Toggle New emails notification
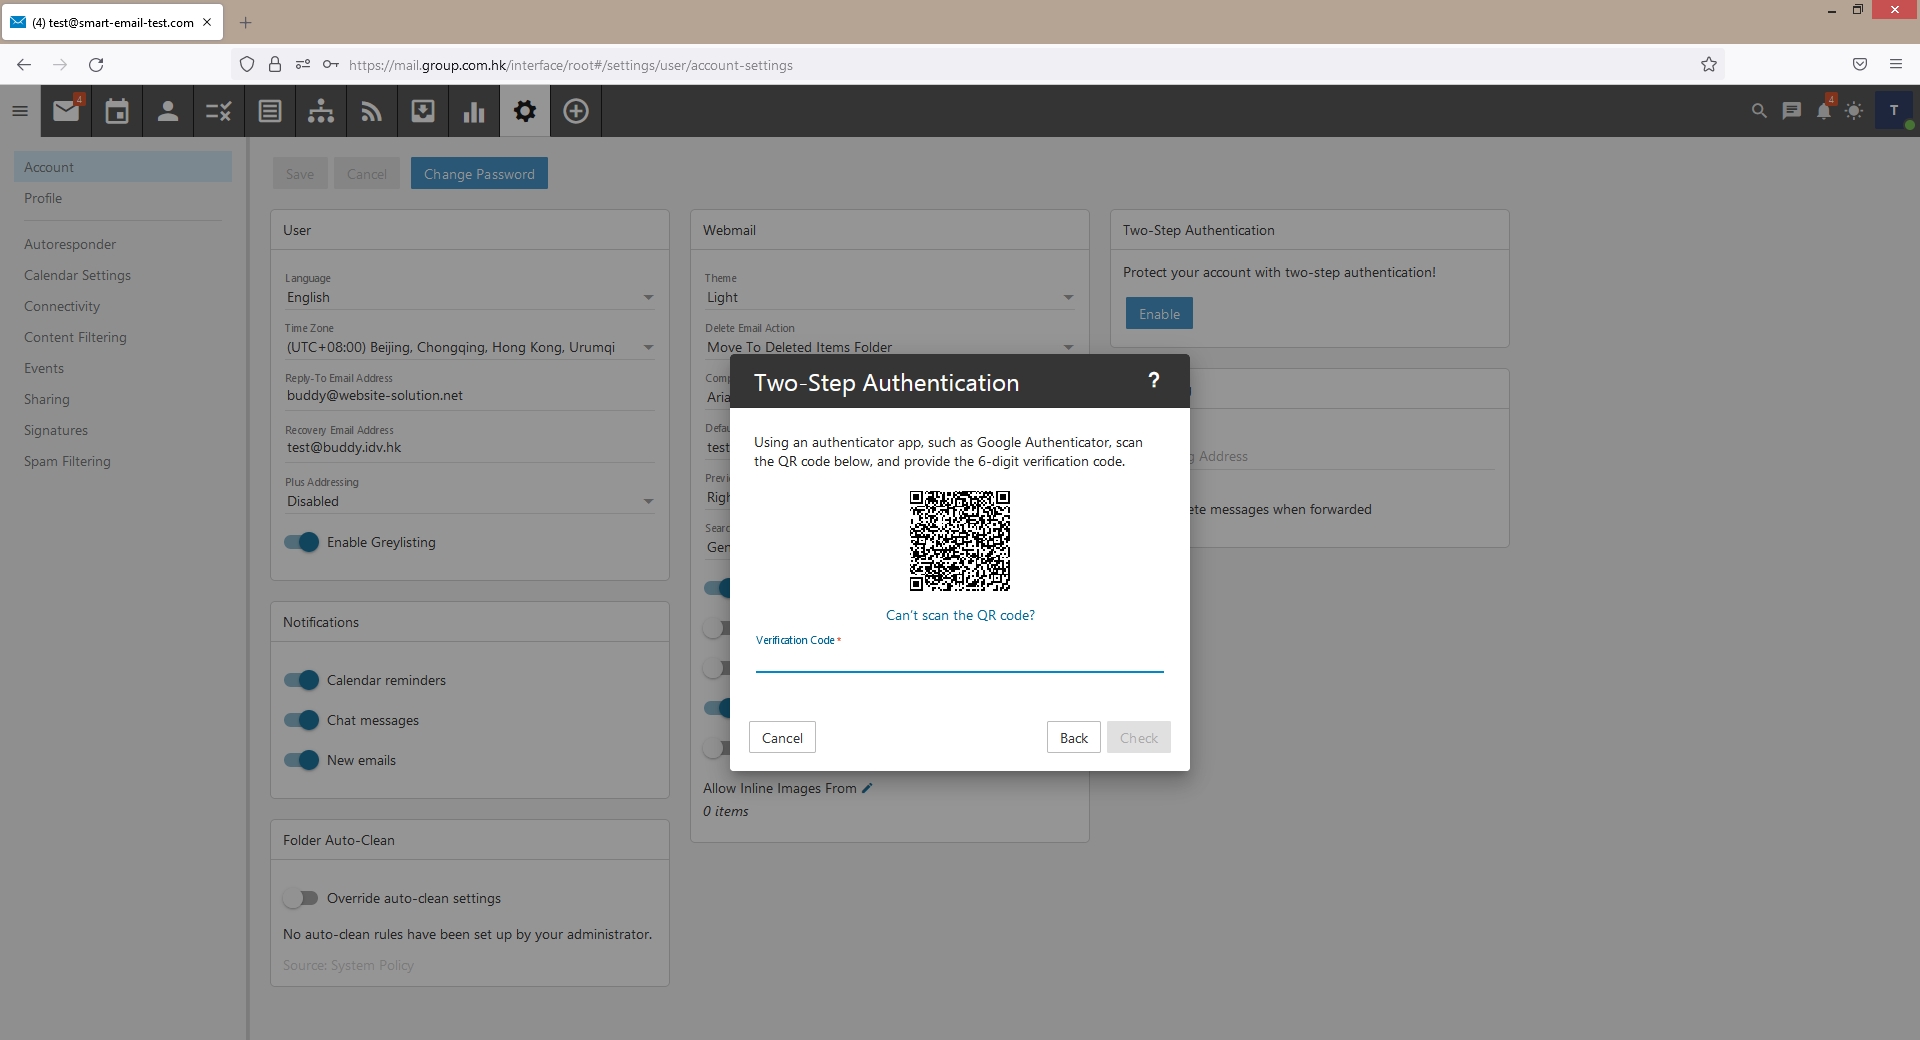Image resolution: width=1920 pixels, height=1040 pixels. click(x=301, y=760)
